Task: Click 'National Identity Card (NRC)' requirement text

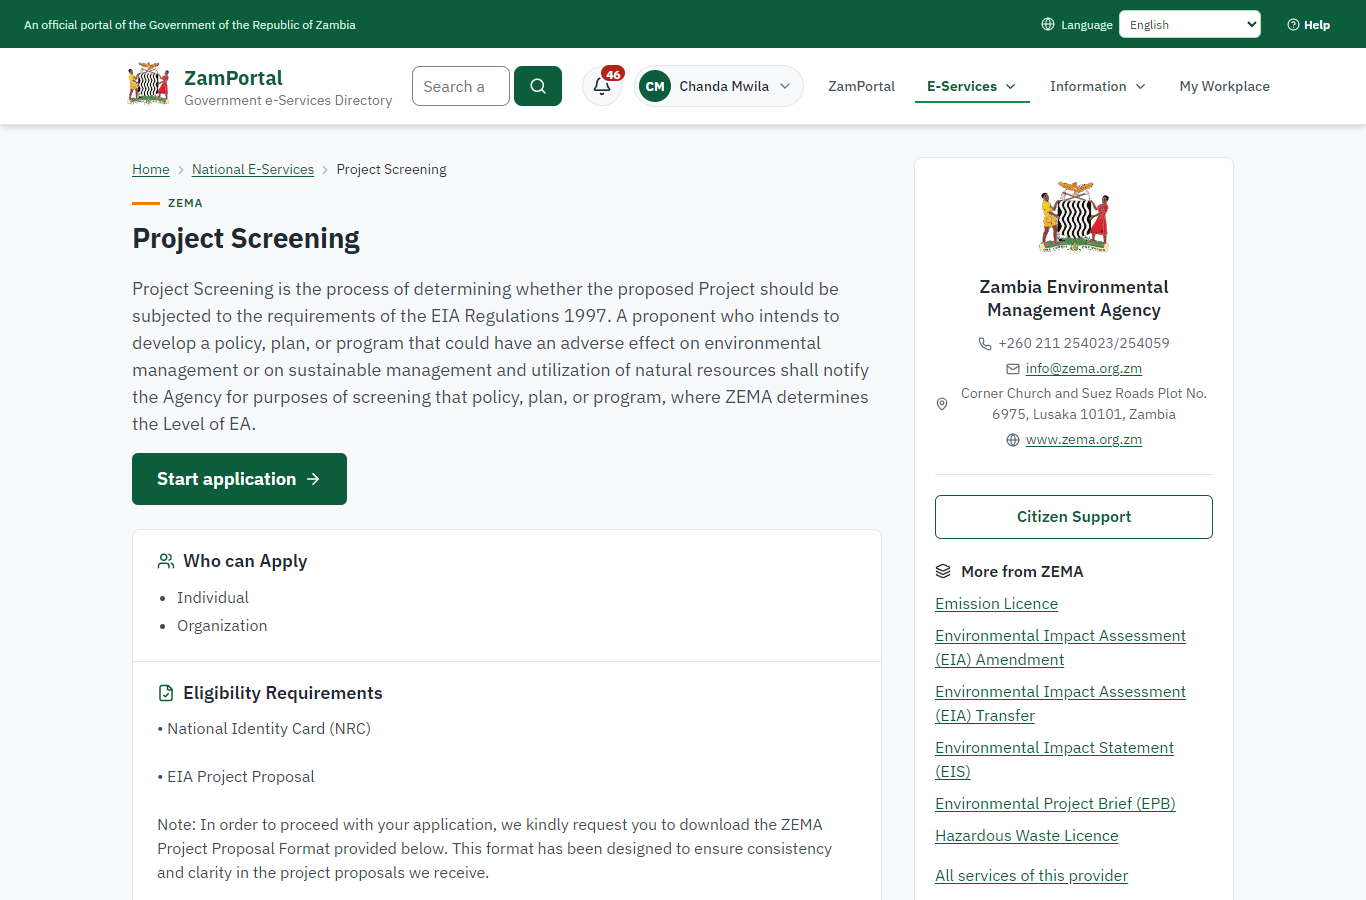Action: (269, 729)
